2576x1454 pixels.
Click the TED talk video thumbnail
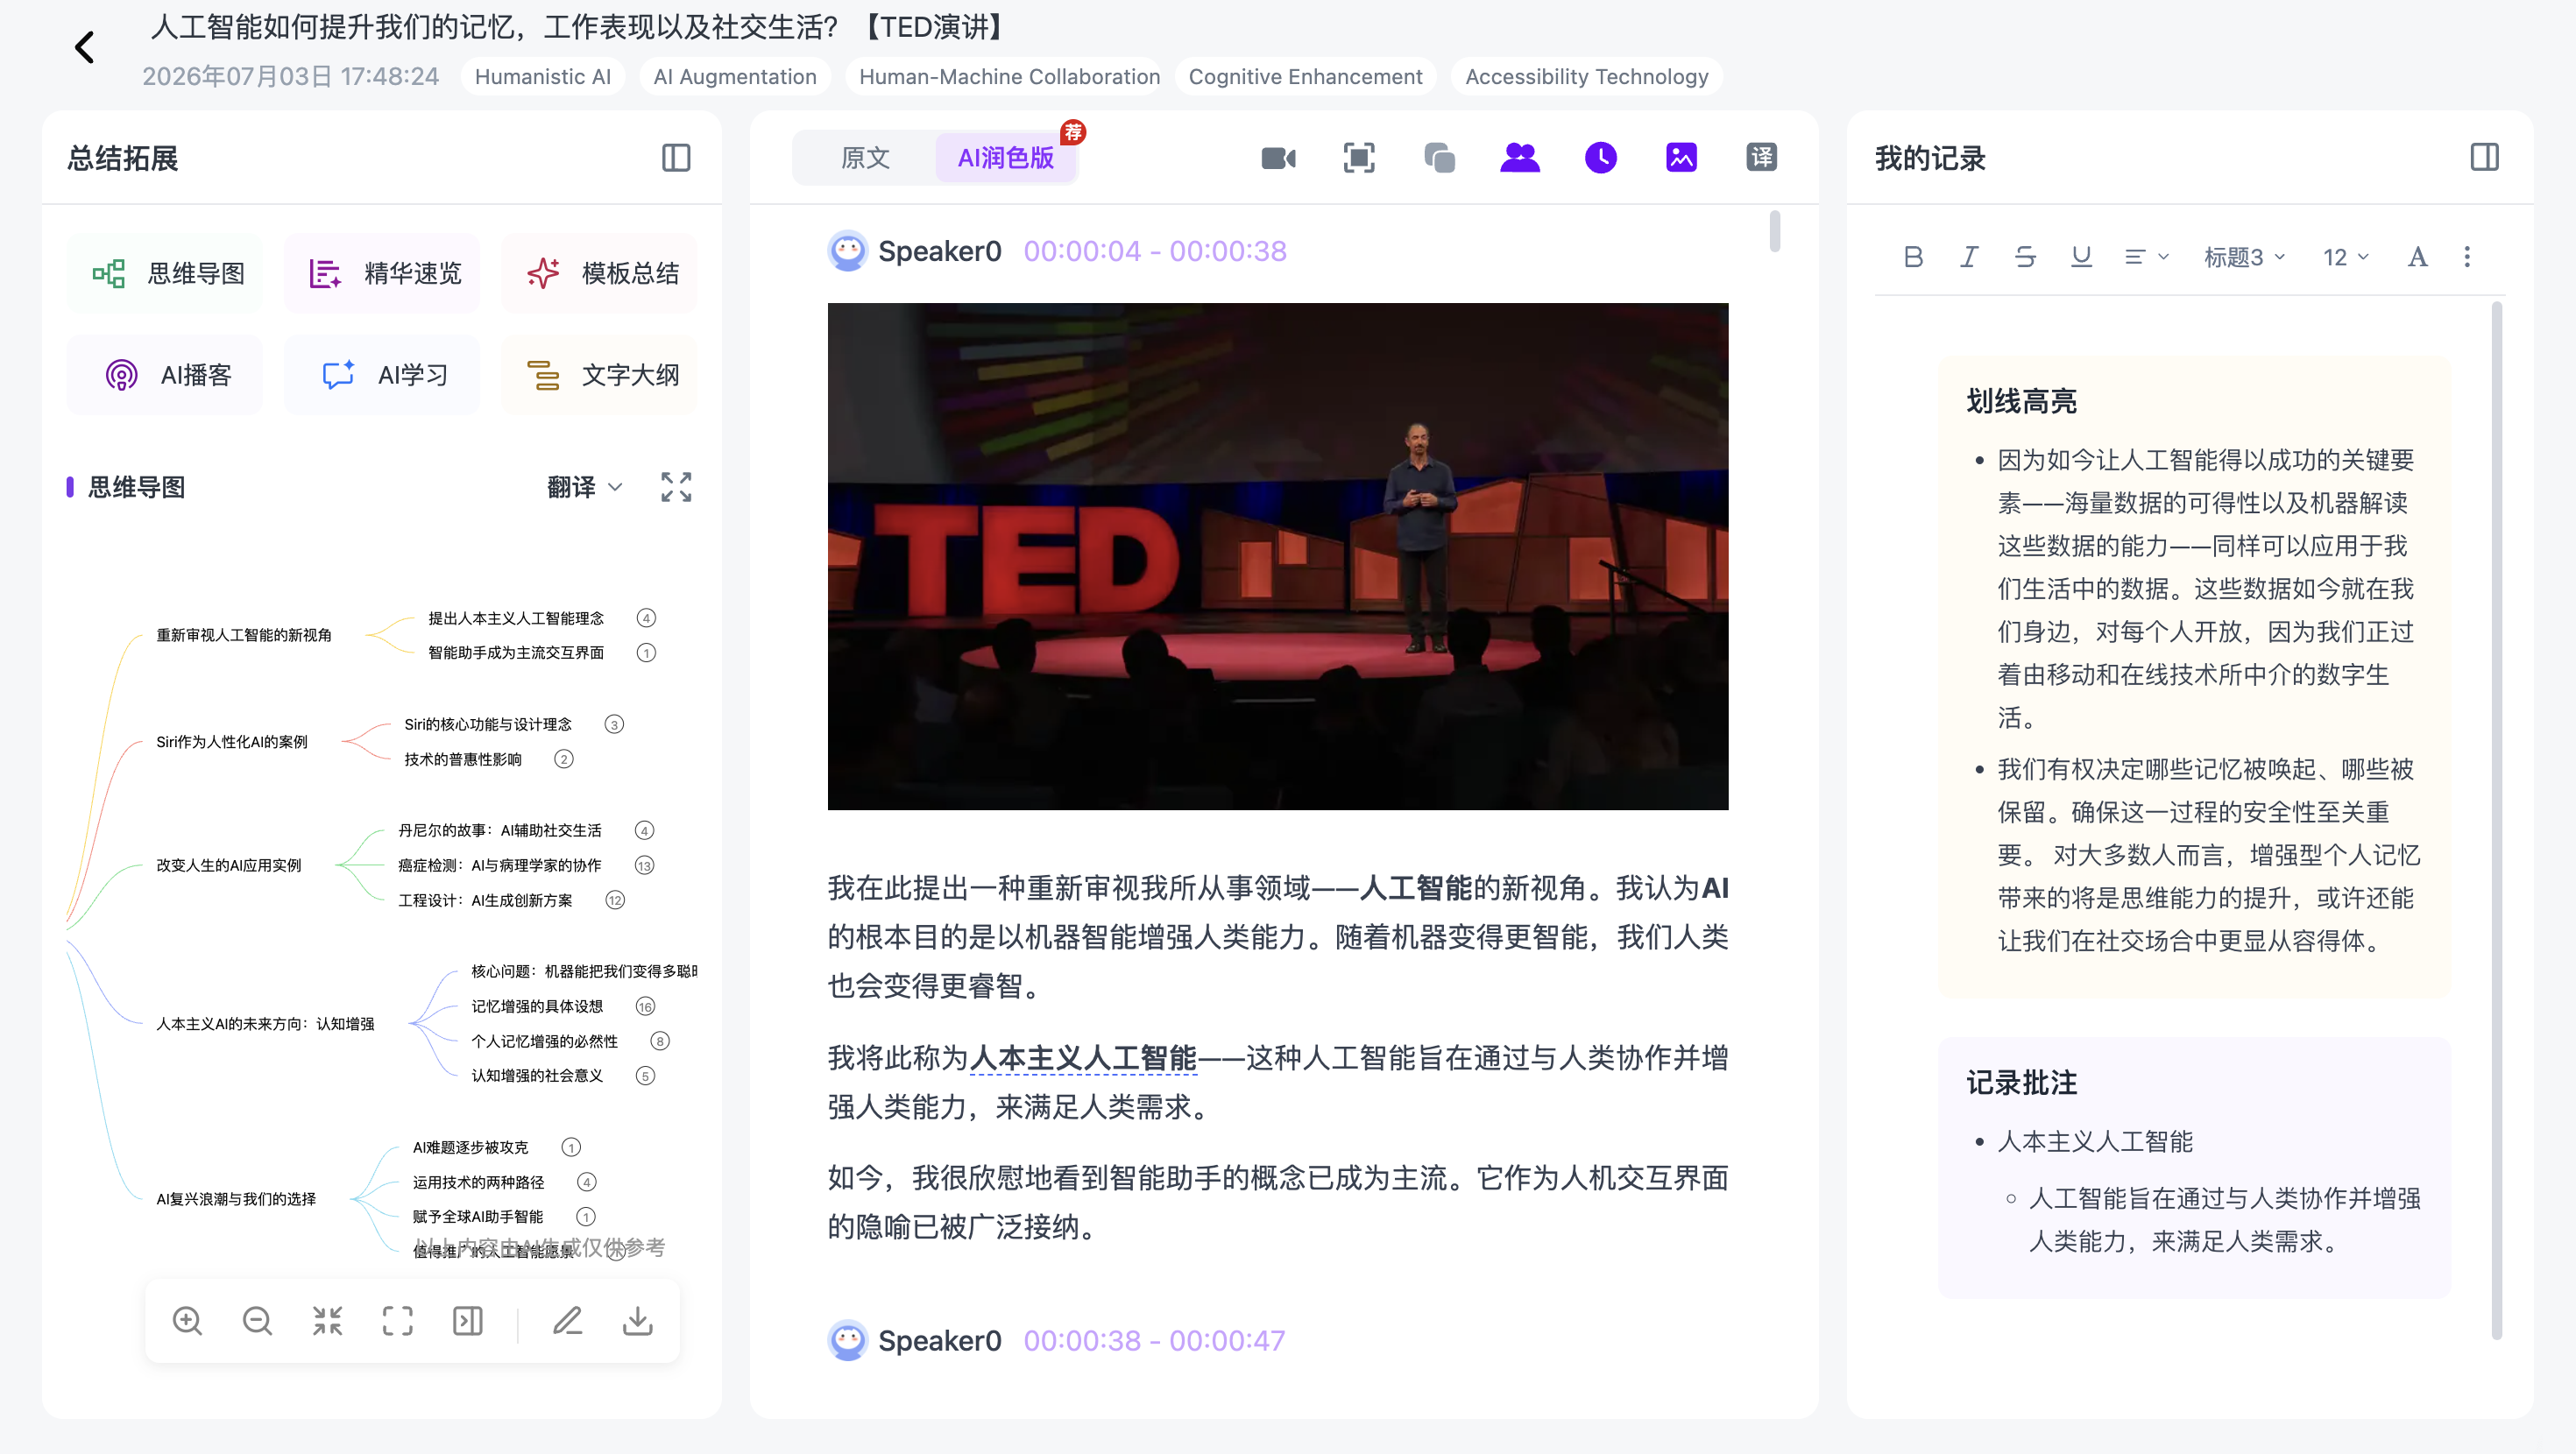(1278, 556)
